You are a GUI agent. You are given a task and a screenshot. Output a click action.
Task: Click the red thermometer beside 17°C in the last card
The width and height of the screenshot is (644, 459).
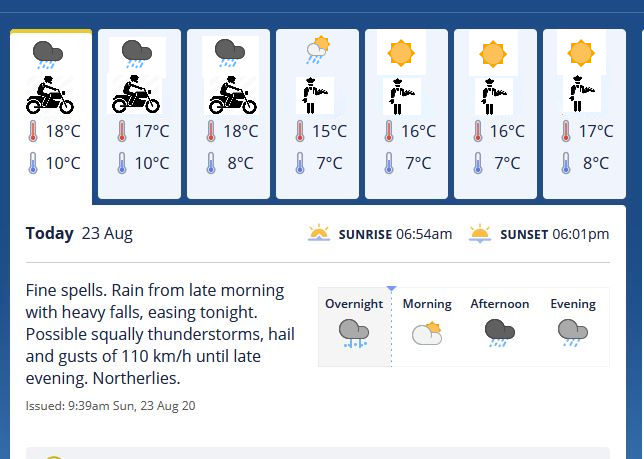coord(566,131)
